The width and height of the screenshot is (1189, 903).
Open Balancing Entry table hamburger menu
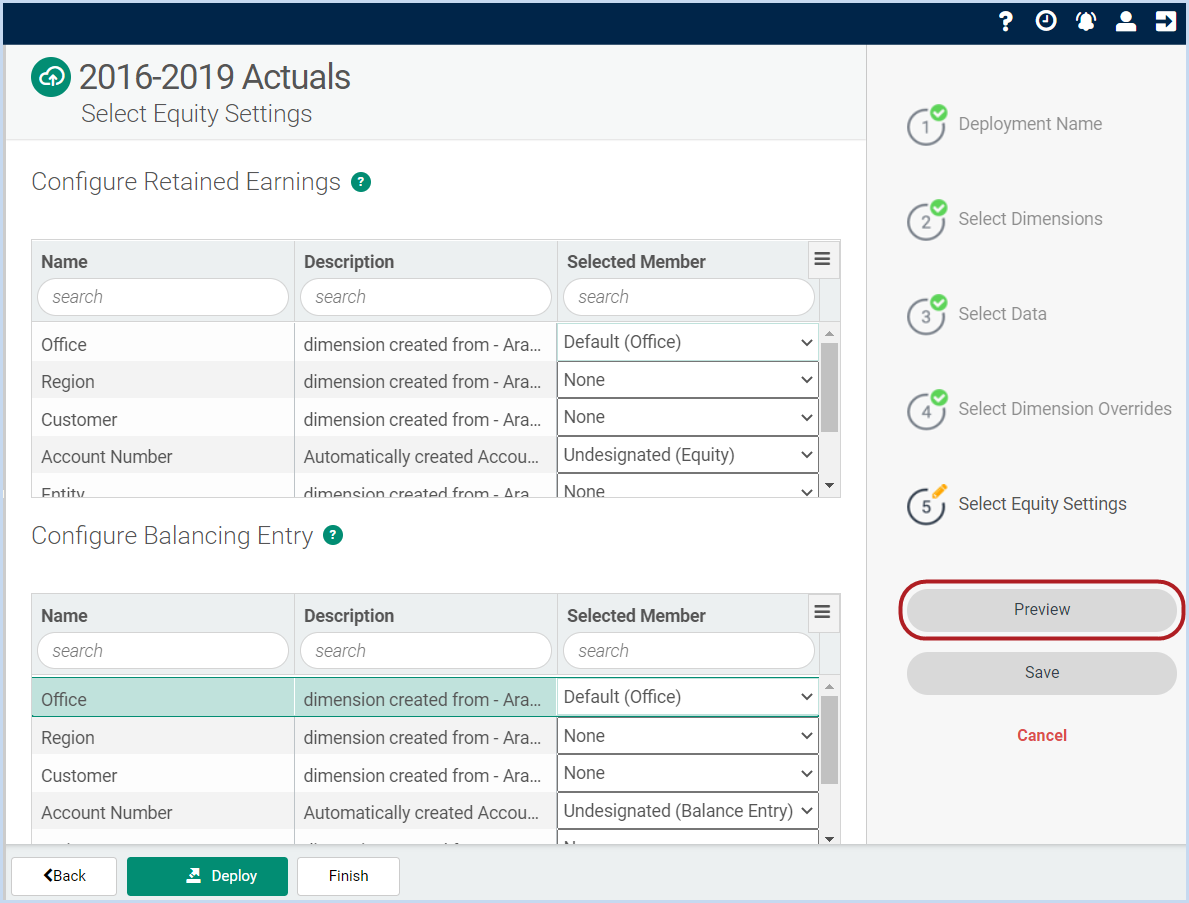(x=822, y=612)
